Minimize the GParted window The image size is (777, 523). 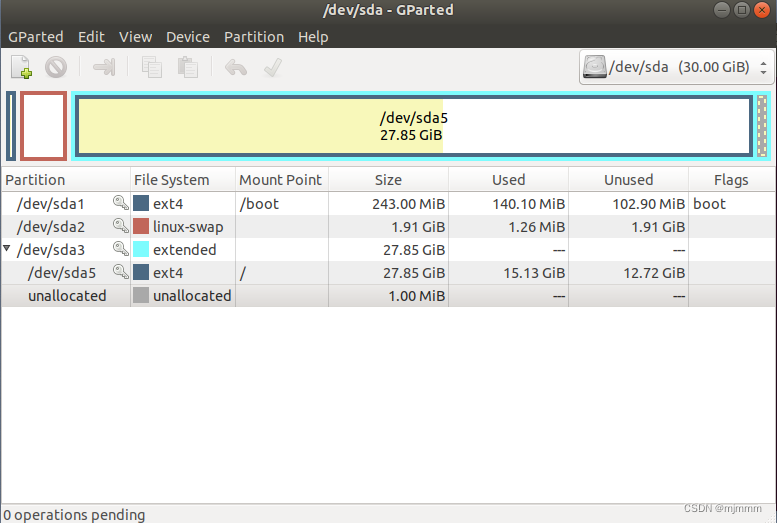click(x=722, y=10)
